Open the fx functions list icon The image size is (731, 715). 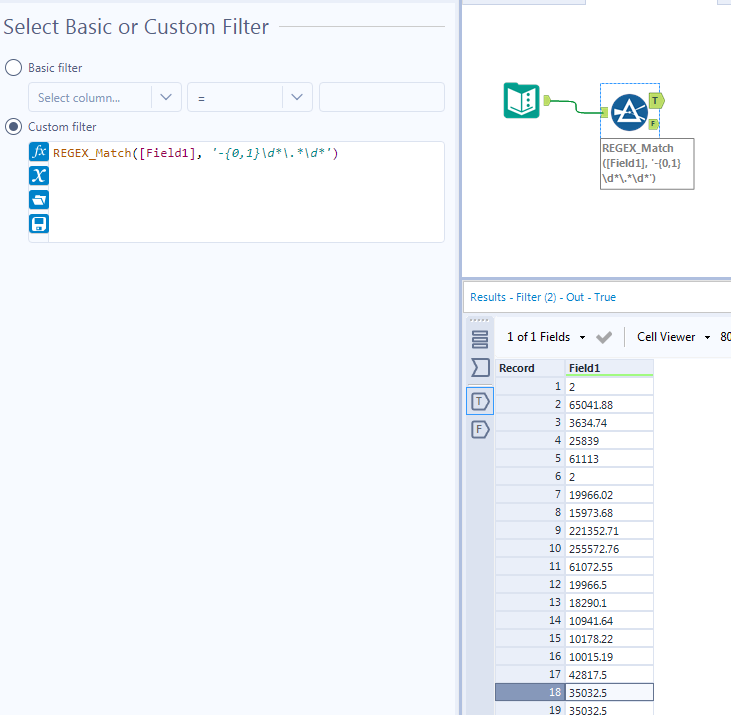coord(39,152)
